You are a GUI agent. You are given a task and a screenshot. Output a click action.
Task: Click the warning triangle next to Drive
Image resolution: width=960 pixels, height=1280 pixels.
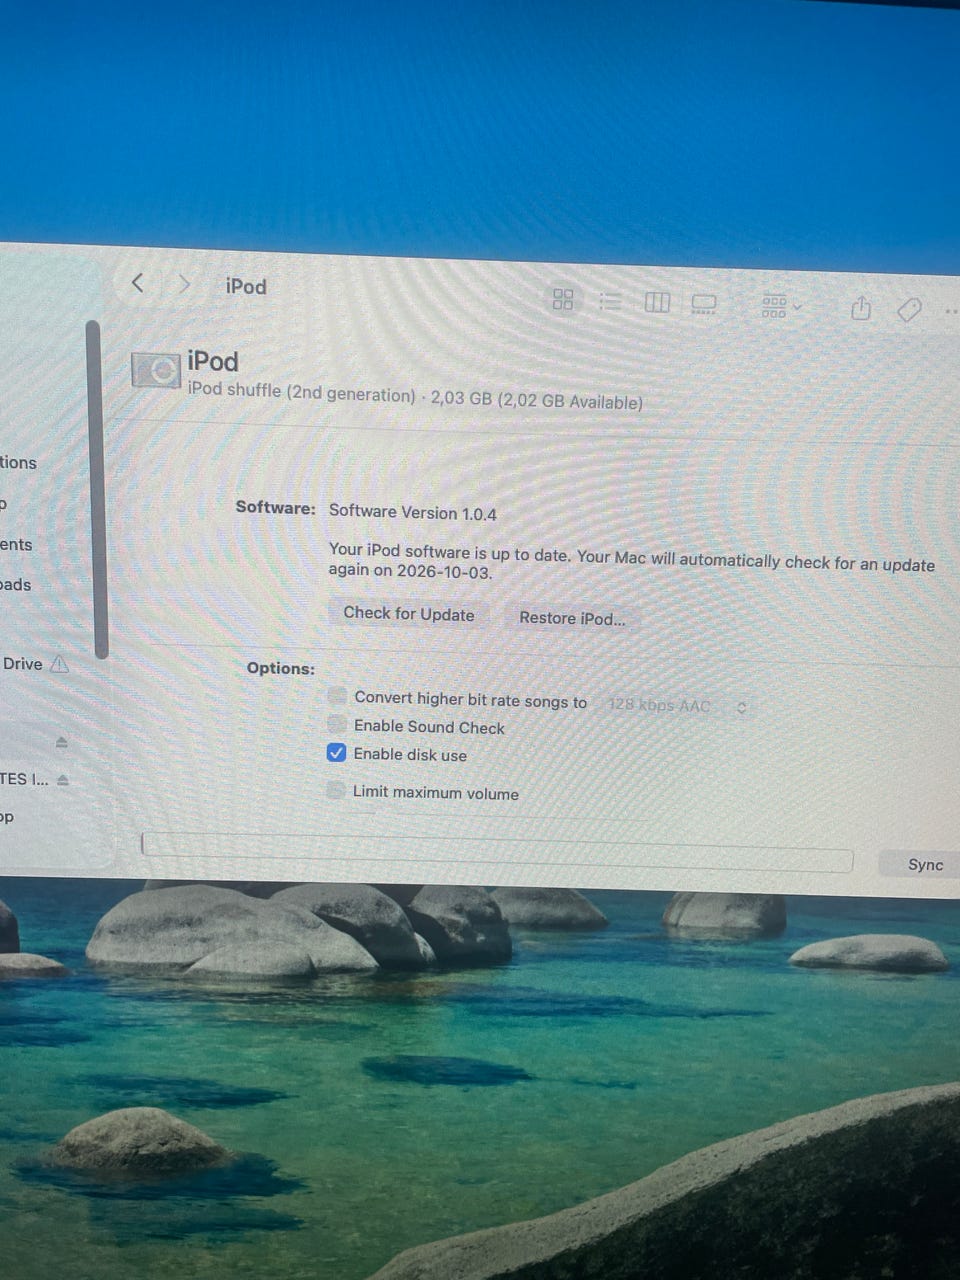pos(60,663)
